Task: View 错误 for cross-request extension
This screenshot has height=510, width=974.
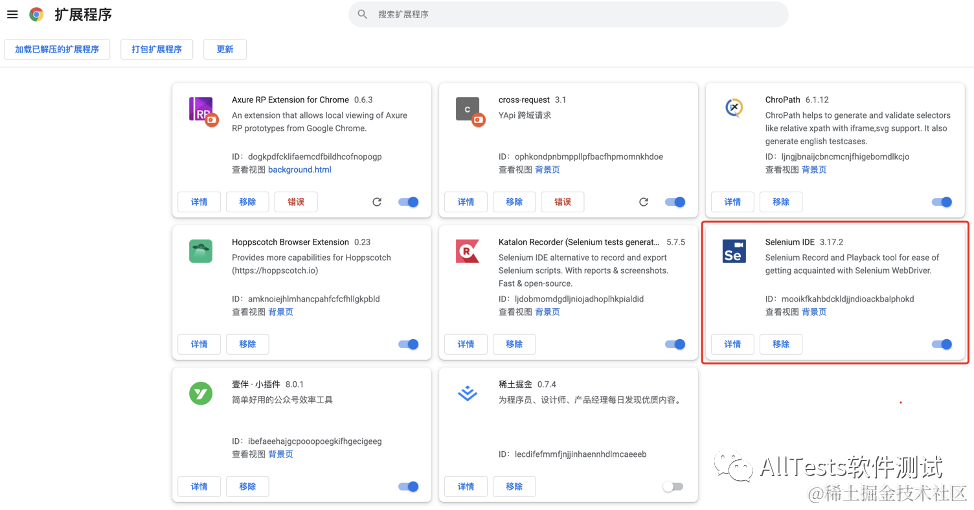Action: pyautogui.click(x=562, y=202)
